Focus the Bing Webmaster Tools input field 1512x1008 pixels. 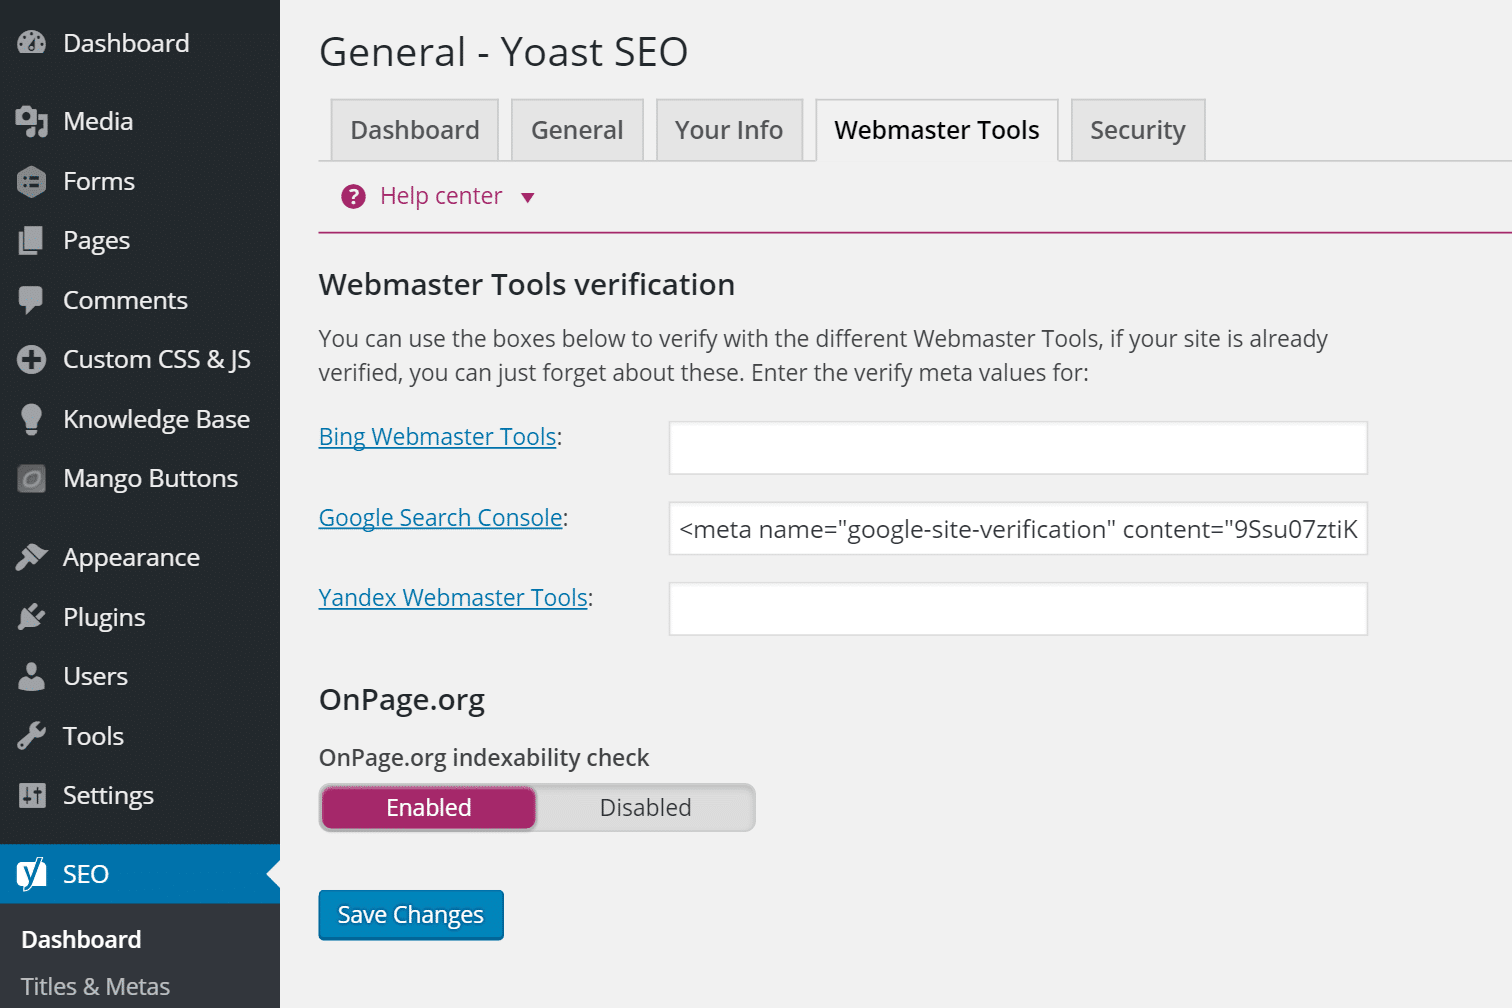(x=1018, y=448)
